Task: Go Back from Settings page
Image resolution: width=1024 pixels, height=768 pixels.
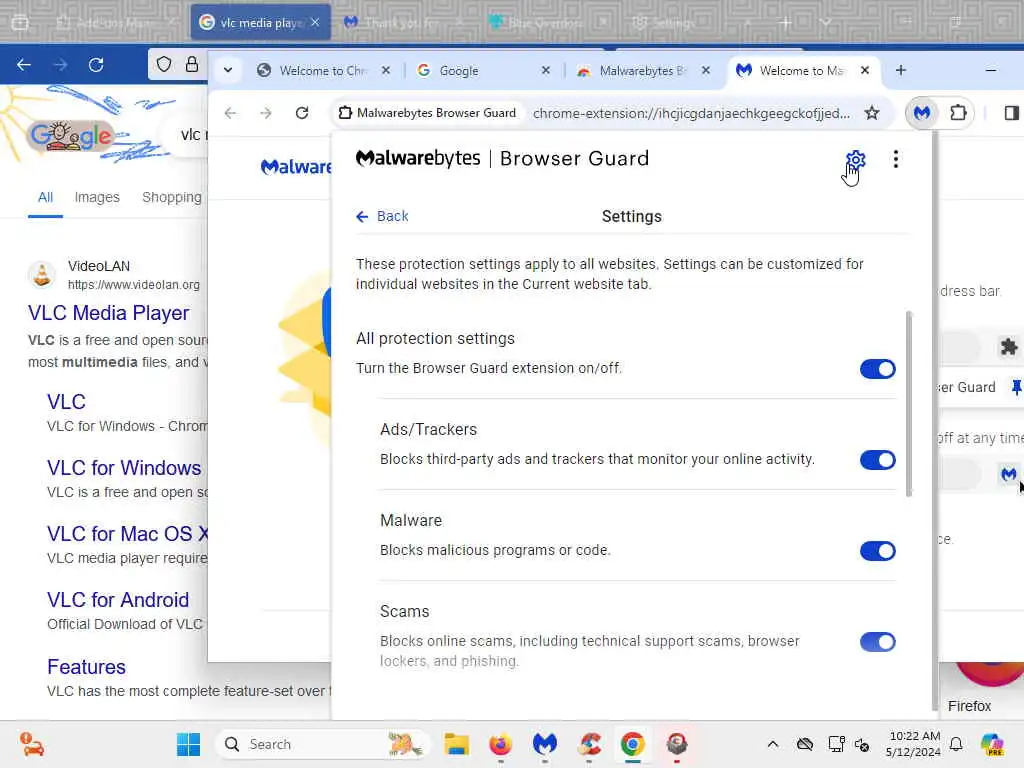Action: [382, 216]
